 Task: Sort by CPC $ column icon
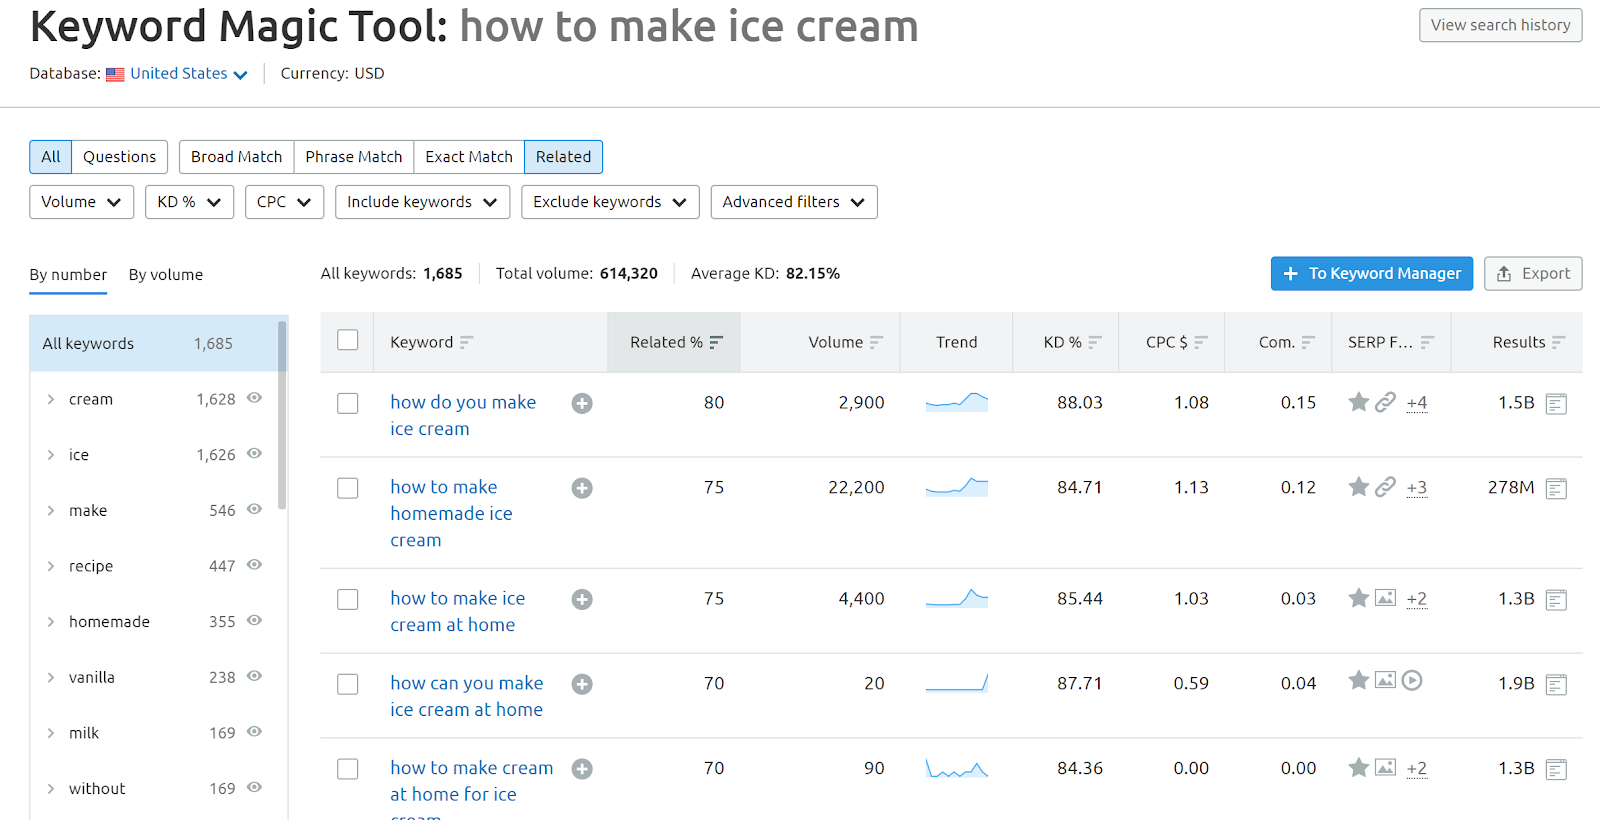[1201, 342]
